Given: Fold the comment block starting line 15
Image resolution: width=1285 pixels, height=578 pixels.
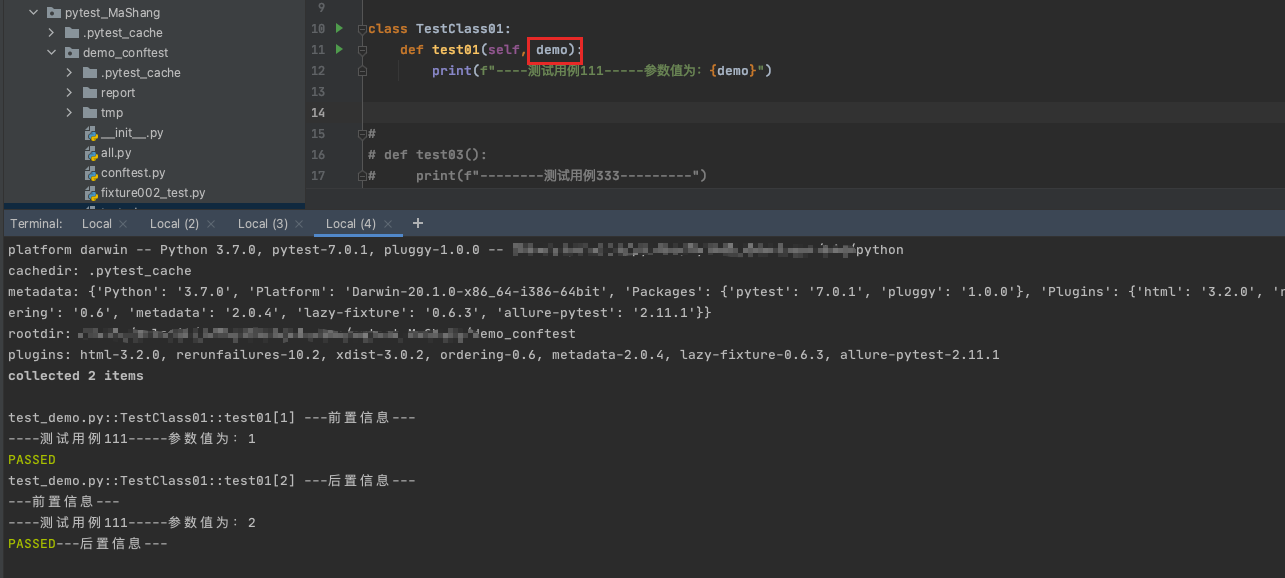Looking at the screenshot, I should tap(362, 134).
